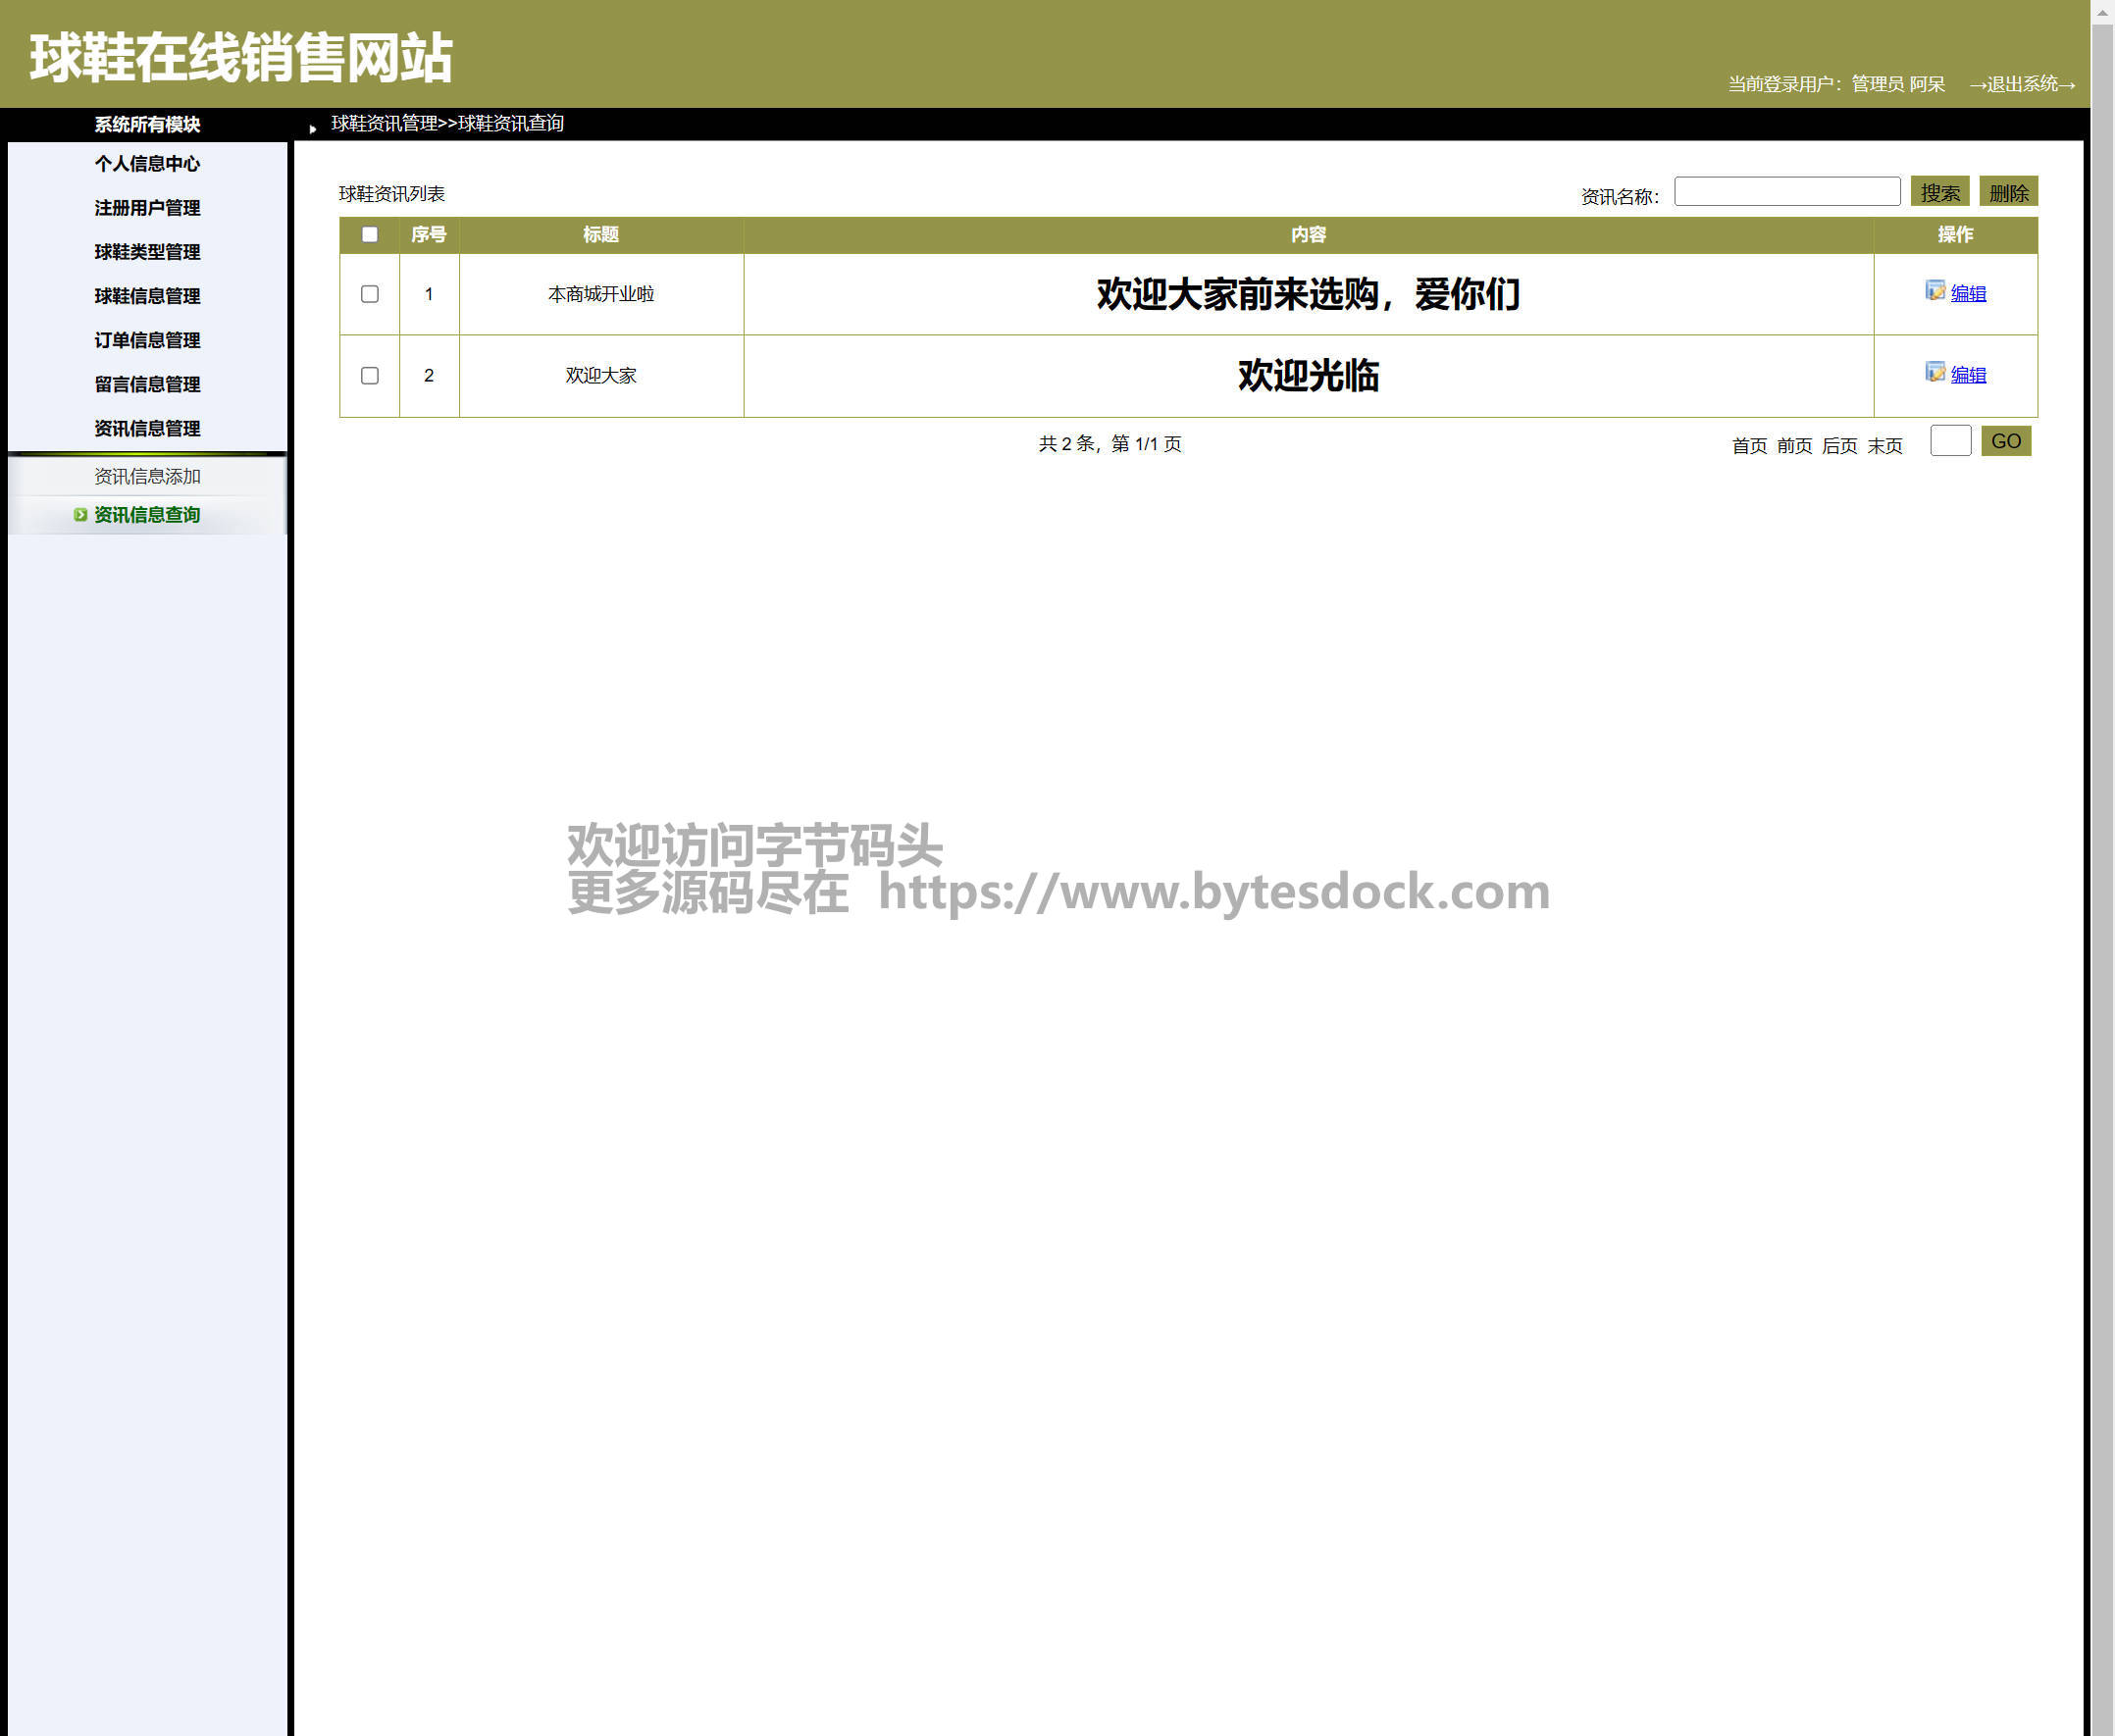
Task: Open the 注册用户管理 menu
Action: [147, 208]
